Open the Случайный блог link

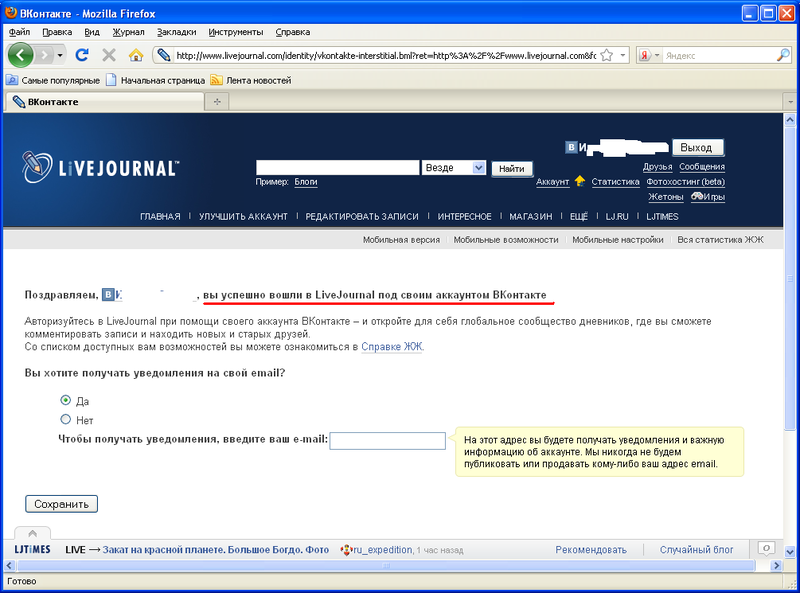(x=696, y=550)
